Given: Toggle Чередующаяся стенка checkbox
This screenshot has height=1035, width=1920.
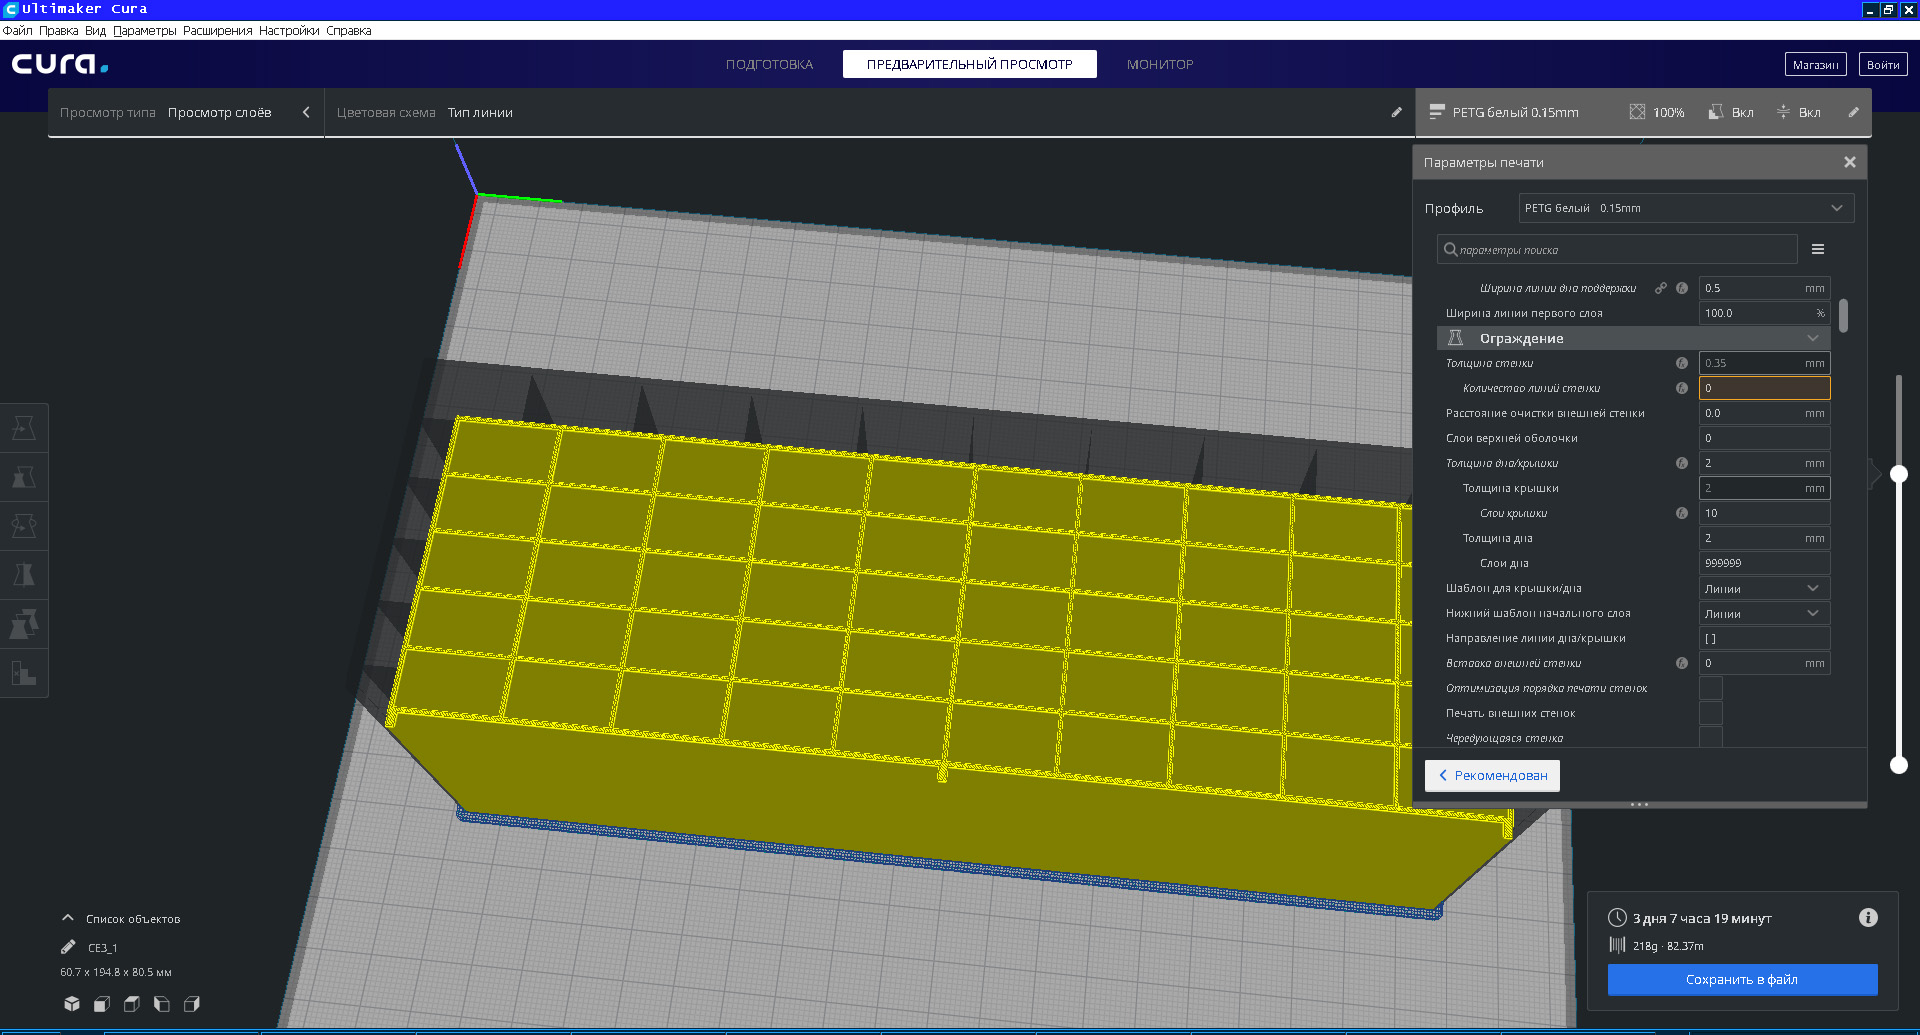Looking at the screenshot, I should 1711,738.
